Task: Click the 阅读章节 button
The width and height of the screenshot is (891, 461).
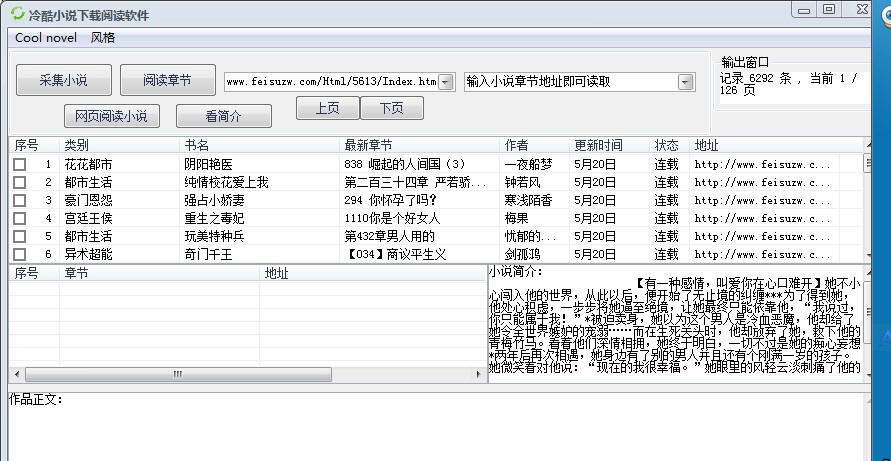Action: point(168,80)
